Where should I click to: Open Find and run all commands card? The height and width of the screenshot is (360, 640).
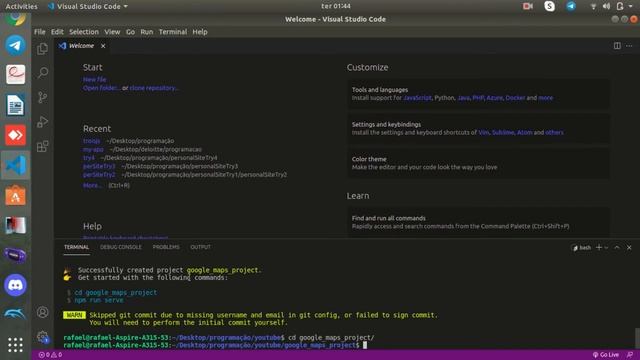pyautogui.click(x=478, y=222)
